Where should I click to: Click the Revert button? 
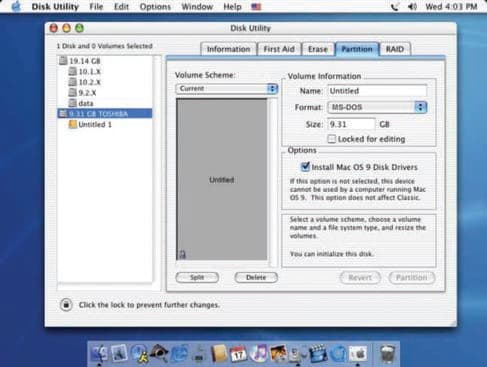(x=360, y=277)
